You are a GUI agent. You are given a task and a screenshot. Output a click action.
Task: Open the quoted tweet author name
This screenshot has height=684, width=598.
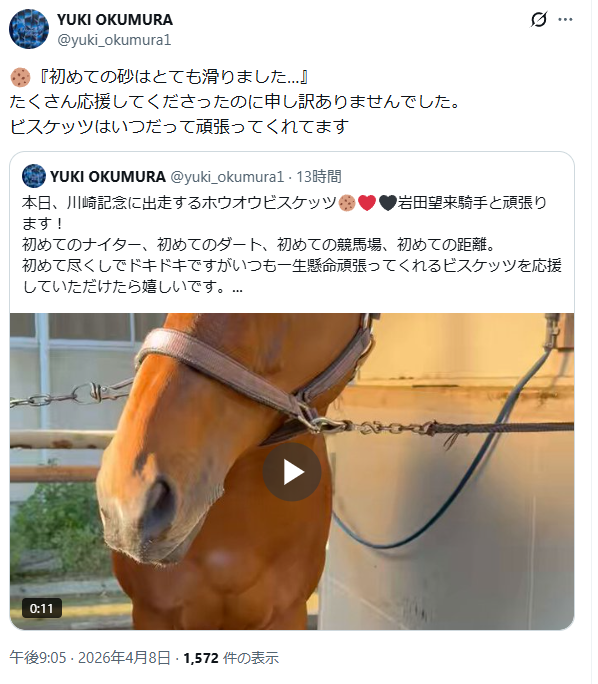tap(108, 177)
